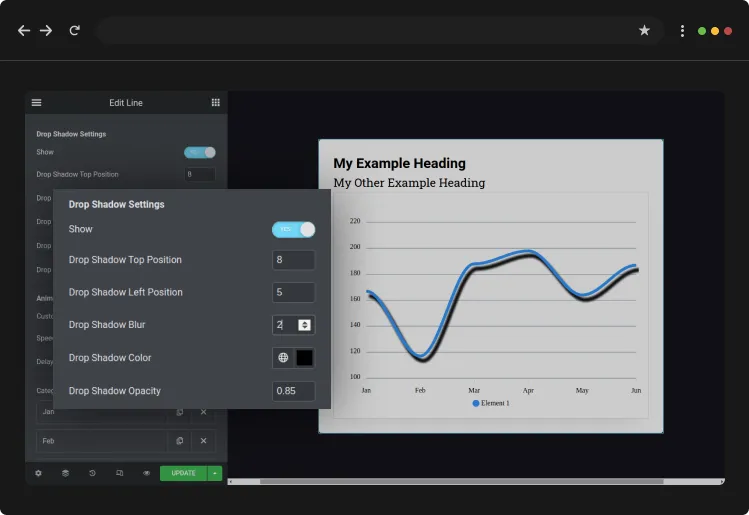This screenshot has height=515, width=749.
Task: Duplicate the Feb category item
Action: [179, 441]
